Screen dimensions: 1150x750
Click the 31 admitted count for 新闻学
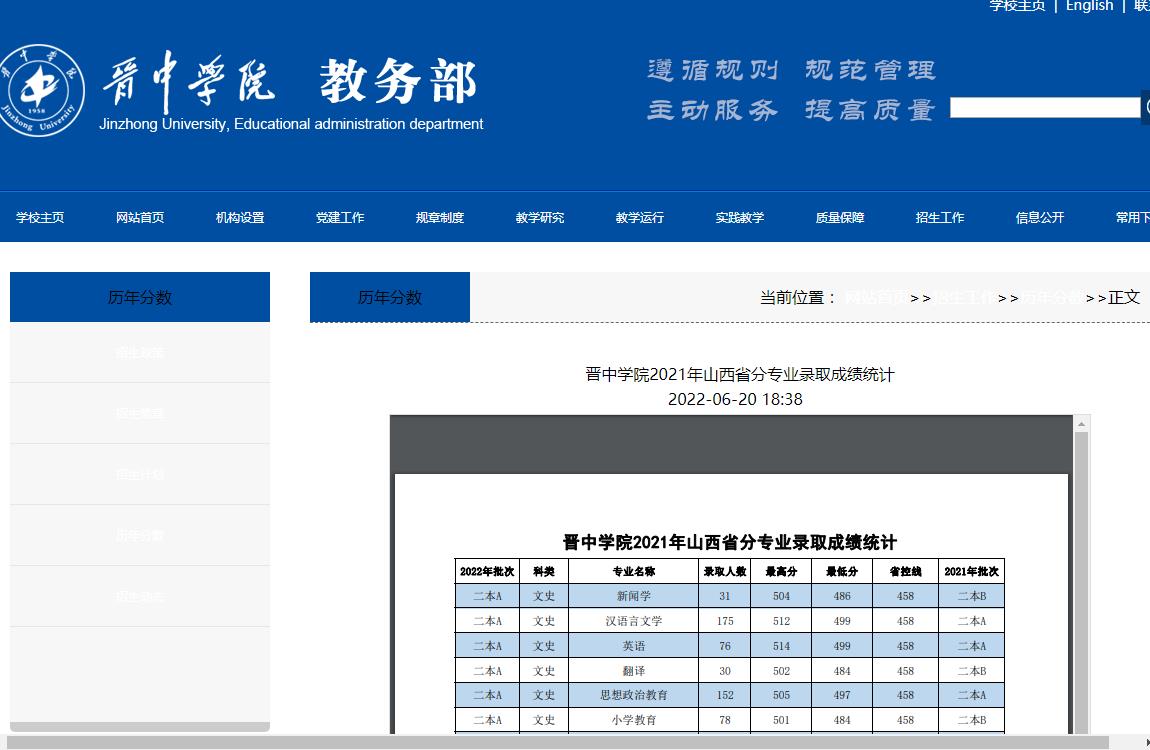coord(725,596)
